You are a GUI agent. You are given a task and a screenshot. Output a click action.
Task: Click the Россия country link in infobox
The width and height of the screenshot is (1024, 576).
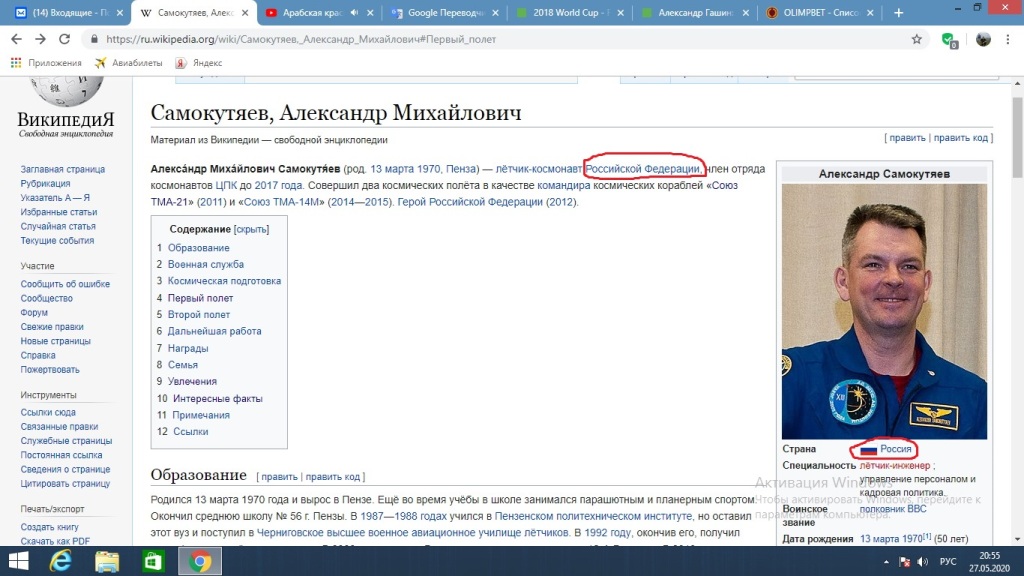coord(895,449)
